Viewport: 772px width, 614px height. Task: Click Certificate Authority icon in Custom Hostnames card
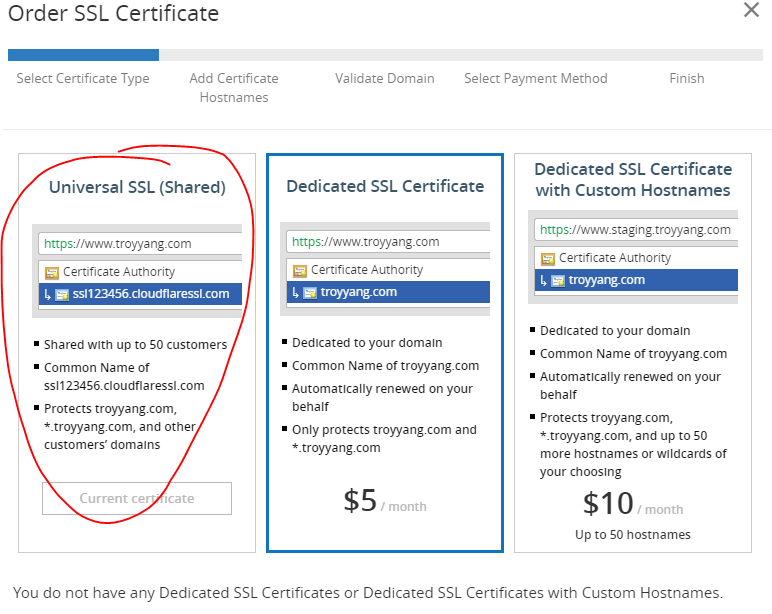click(x=547, y=258)
